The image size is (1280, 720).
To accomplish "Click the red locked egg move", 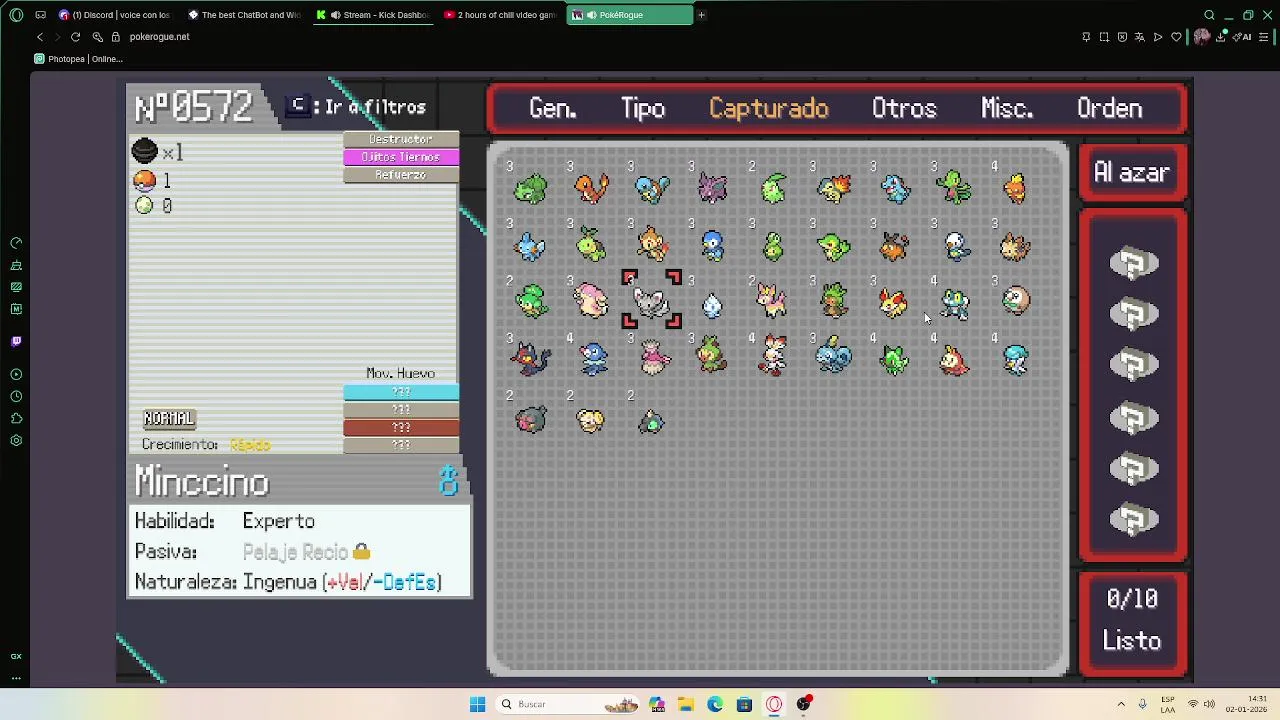I will pos(401,427).
